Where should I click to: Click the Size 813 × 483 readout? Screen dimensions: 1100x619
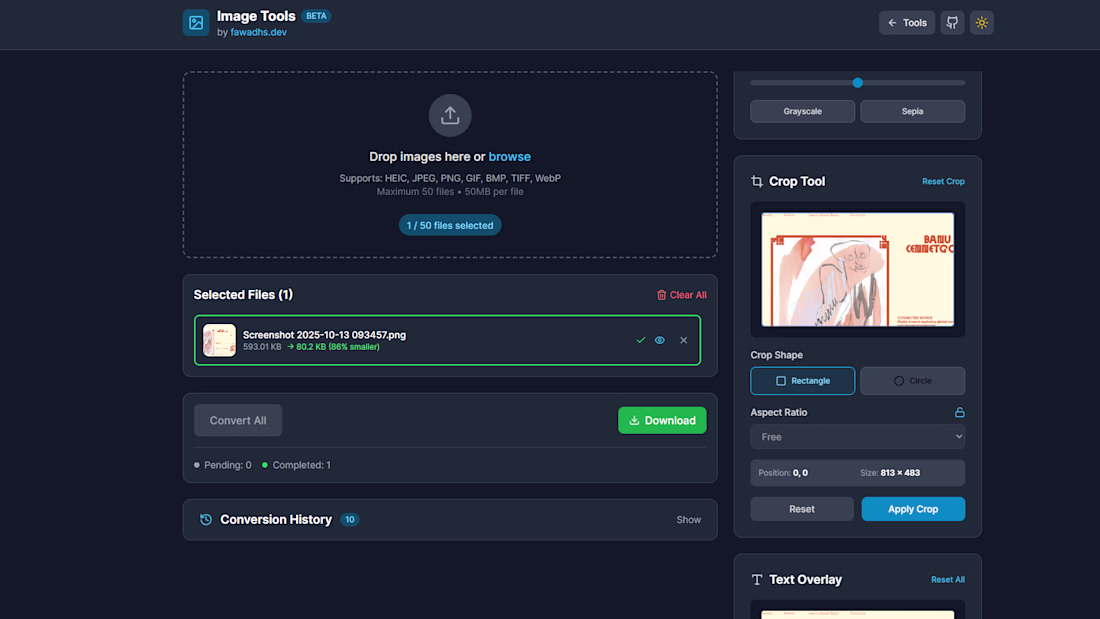[x=890, y=472]
